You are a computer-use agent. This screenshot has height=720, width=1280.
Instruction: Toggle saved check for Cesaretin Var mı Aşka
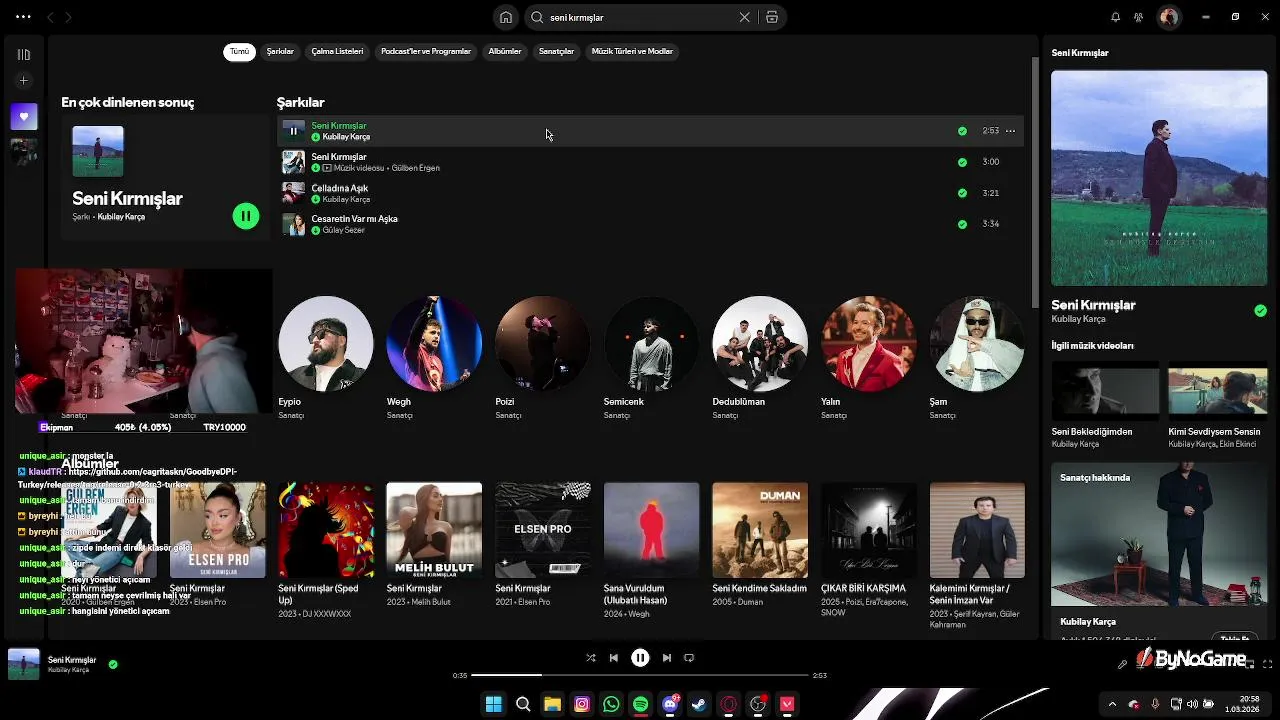[962, 224]
